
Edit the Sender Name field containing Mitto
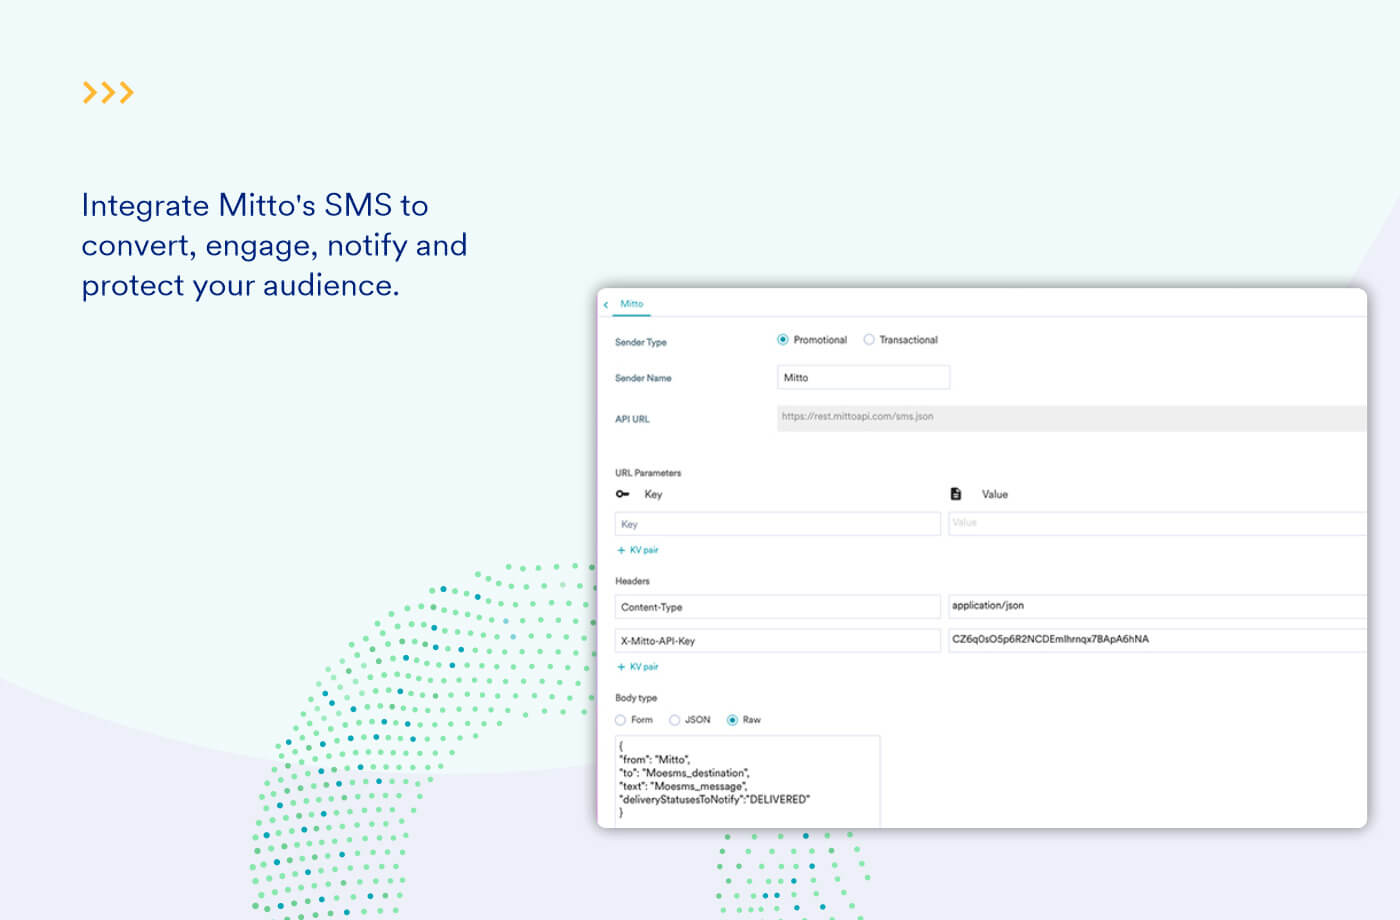pos(863,377)
